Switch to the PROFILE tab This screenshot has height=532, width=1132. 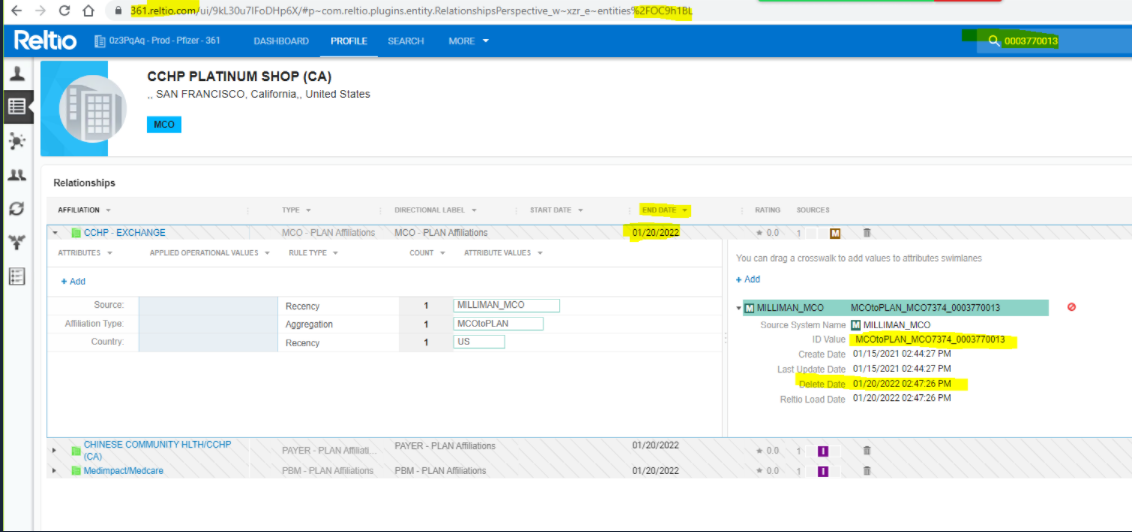click(x=349, y=41)
